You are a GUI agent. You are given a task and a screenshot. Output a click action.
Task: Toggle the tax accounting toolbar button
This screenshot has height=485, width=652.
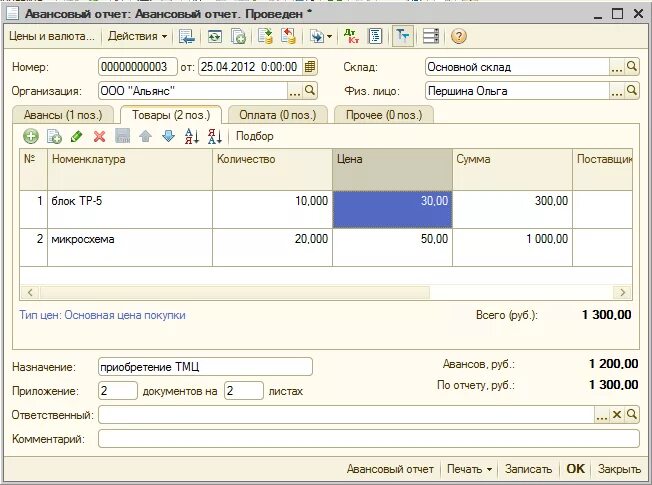403,36
